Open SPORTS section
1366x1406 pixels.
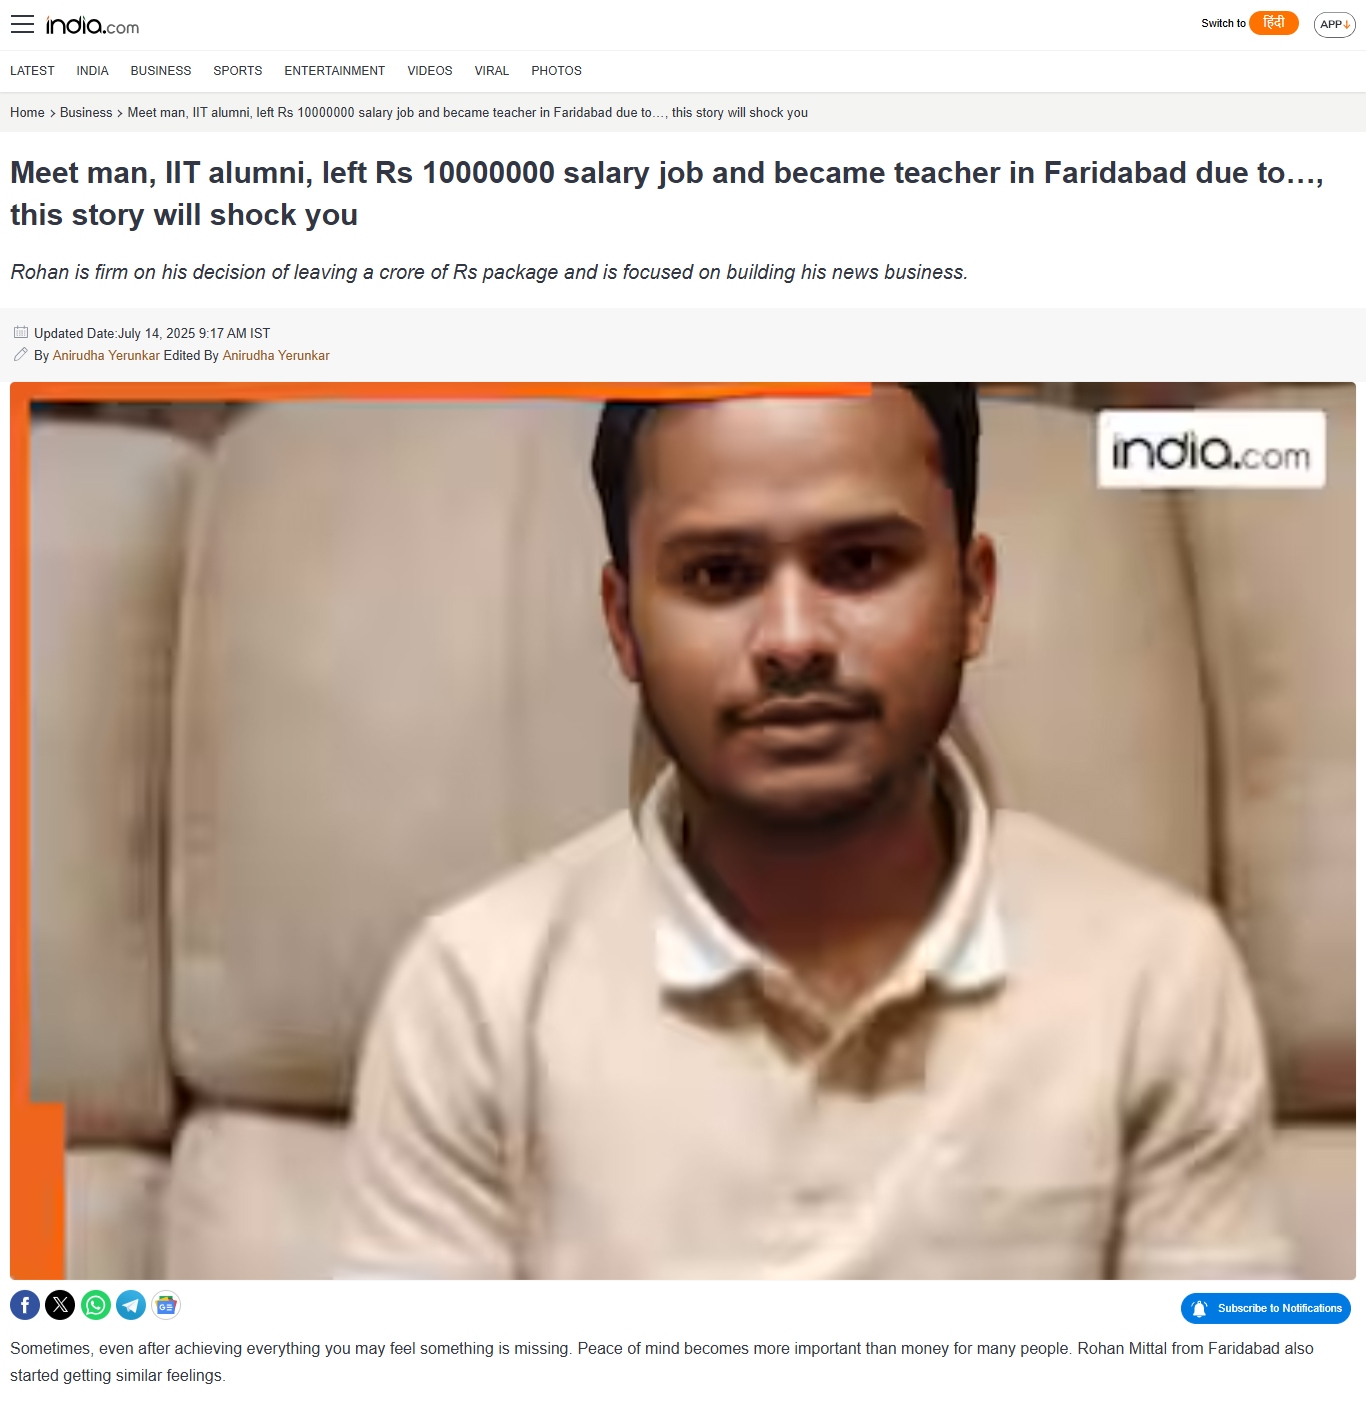pyautogui.click(x=238, y=71)
